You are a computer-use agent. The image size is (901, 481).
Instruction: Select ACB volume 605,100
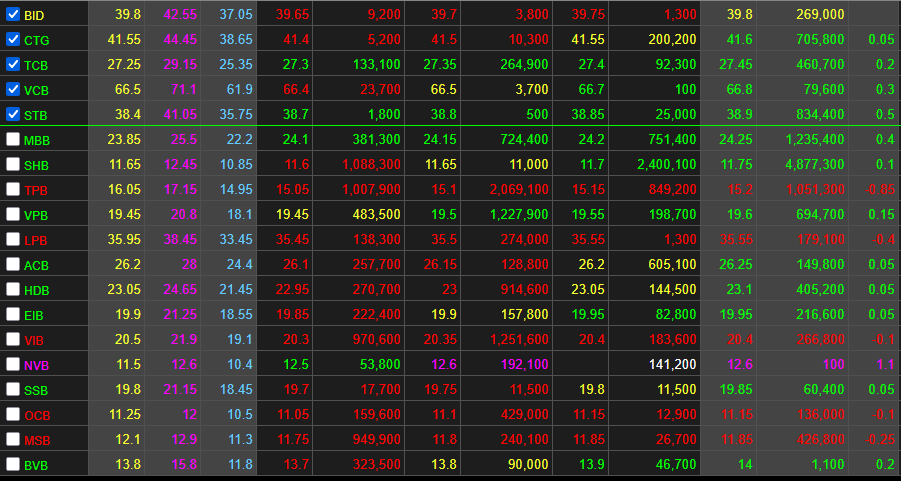coord(672,264)
